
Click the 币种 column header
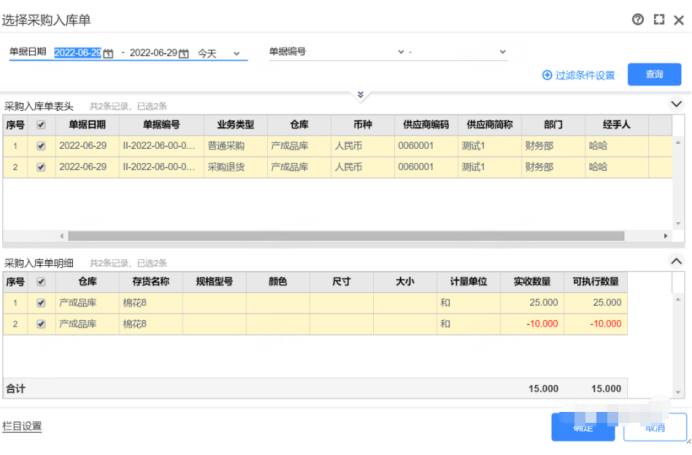click(362, 125)
